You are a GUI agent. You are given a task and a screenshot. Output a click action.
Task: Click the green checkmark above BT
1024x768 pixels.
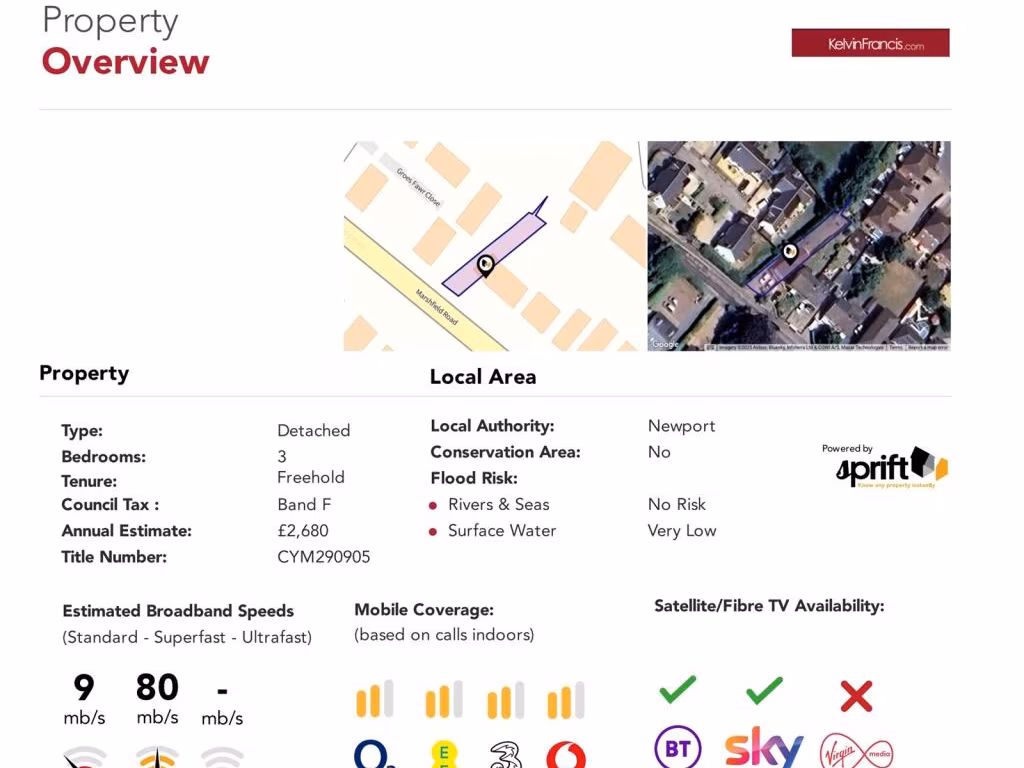(x=677, y=690)
